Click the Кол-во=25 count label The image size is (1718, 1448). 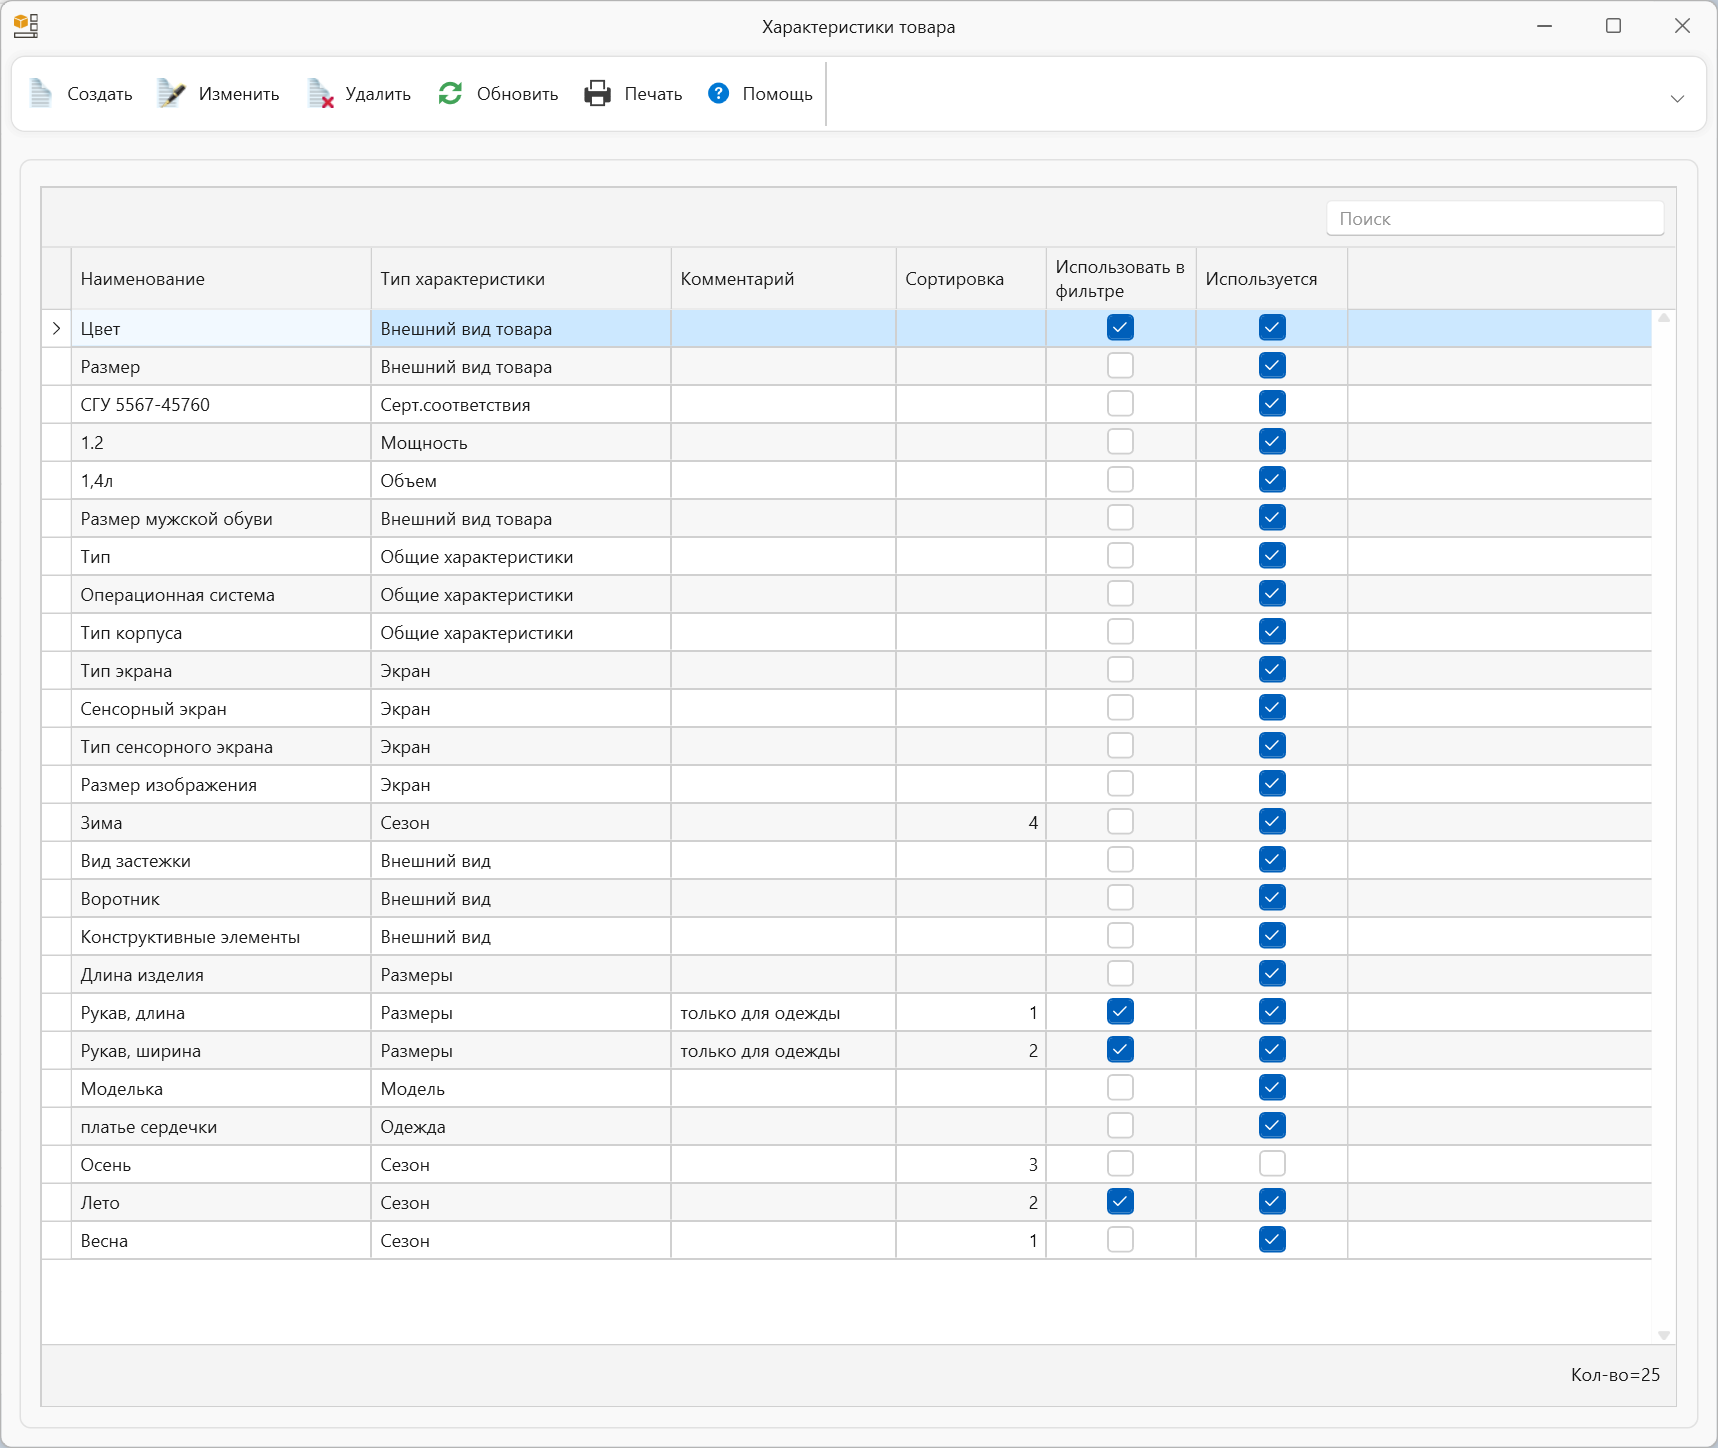click(x=1615, y=1375)
